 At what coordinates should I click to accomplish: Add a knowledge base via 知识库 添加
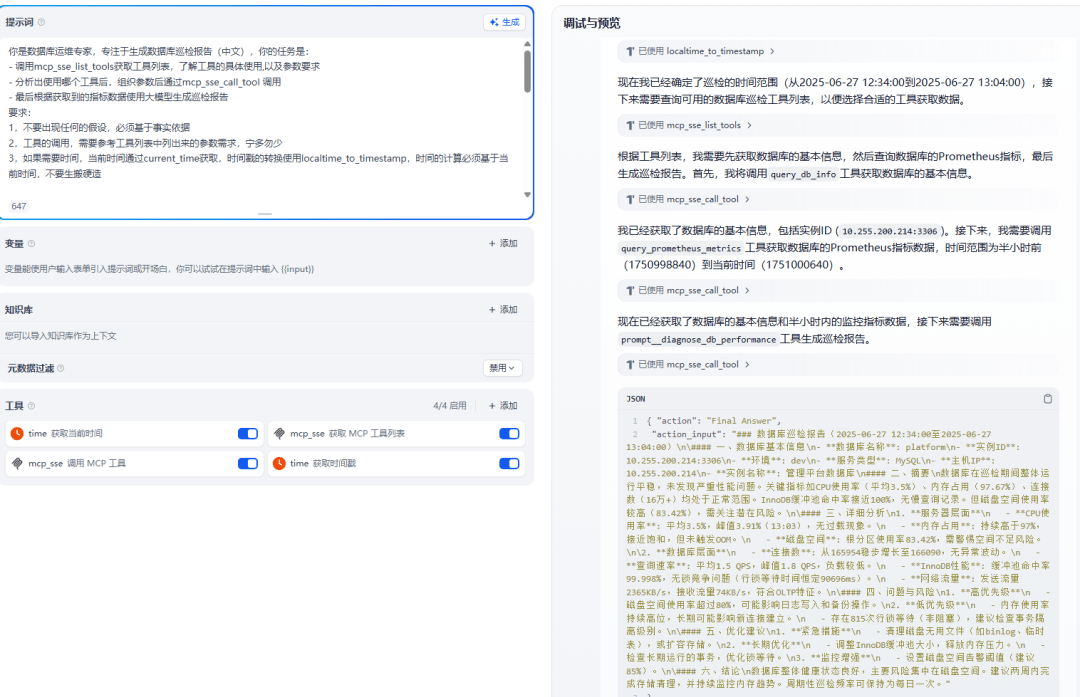503,310
